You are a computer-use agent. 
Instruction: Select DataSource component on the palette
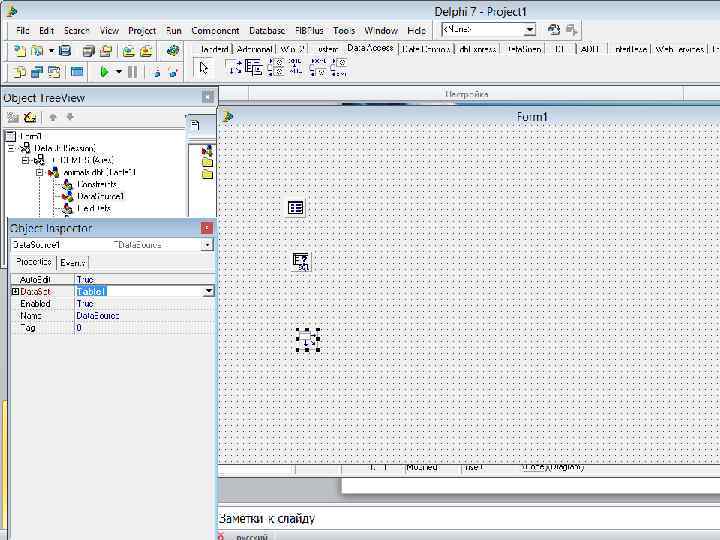coord(234,68)
